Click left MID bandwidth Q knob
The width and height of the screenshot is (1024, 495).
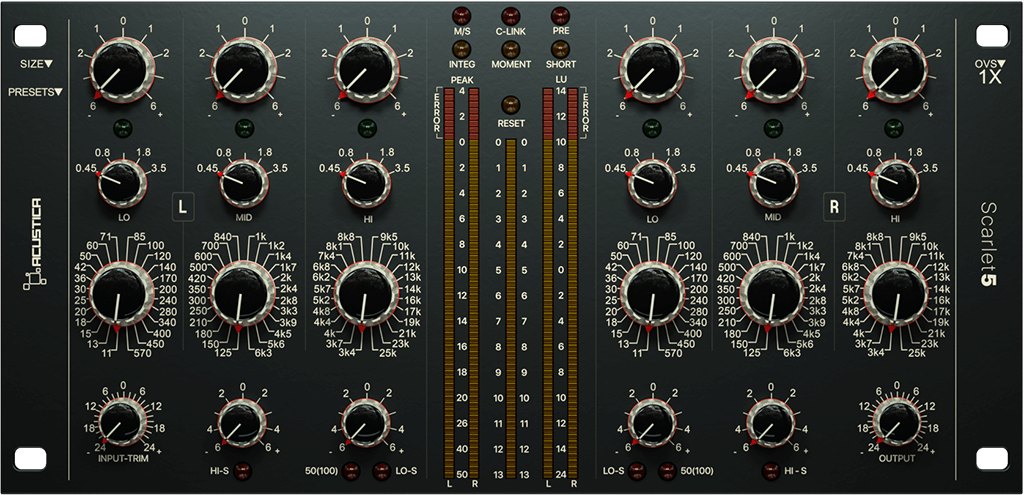pyautogui.click(x=244, y=183)
